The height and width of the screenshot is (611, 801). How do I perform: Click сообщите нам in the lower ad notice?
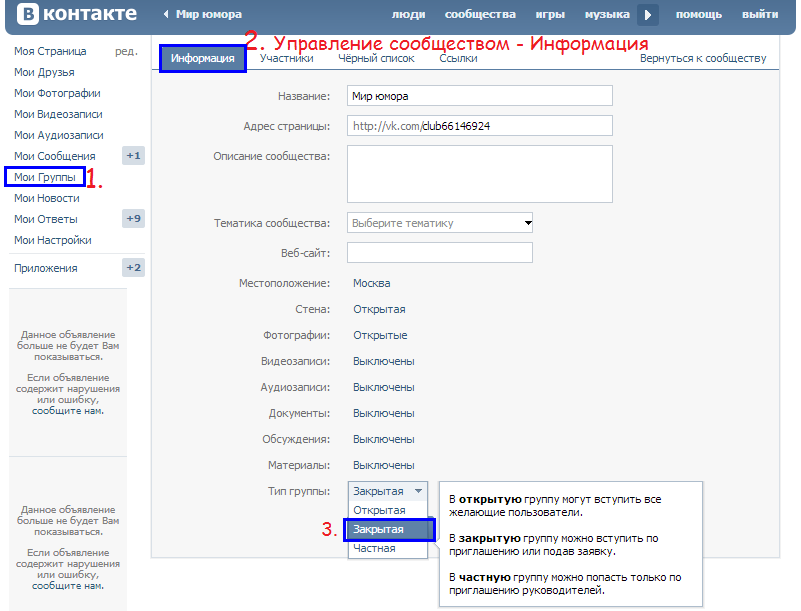pyautogui.click(x=68, y=586)
